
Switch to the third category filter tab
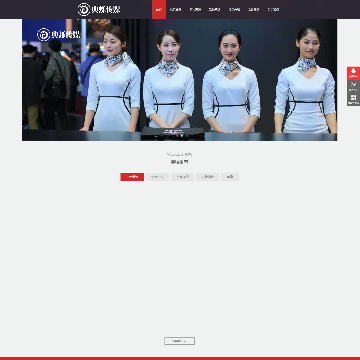point(182,177)
